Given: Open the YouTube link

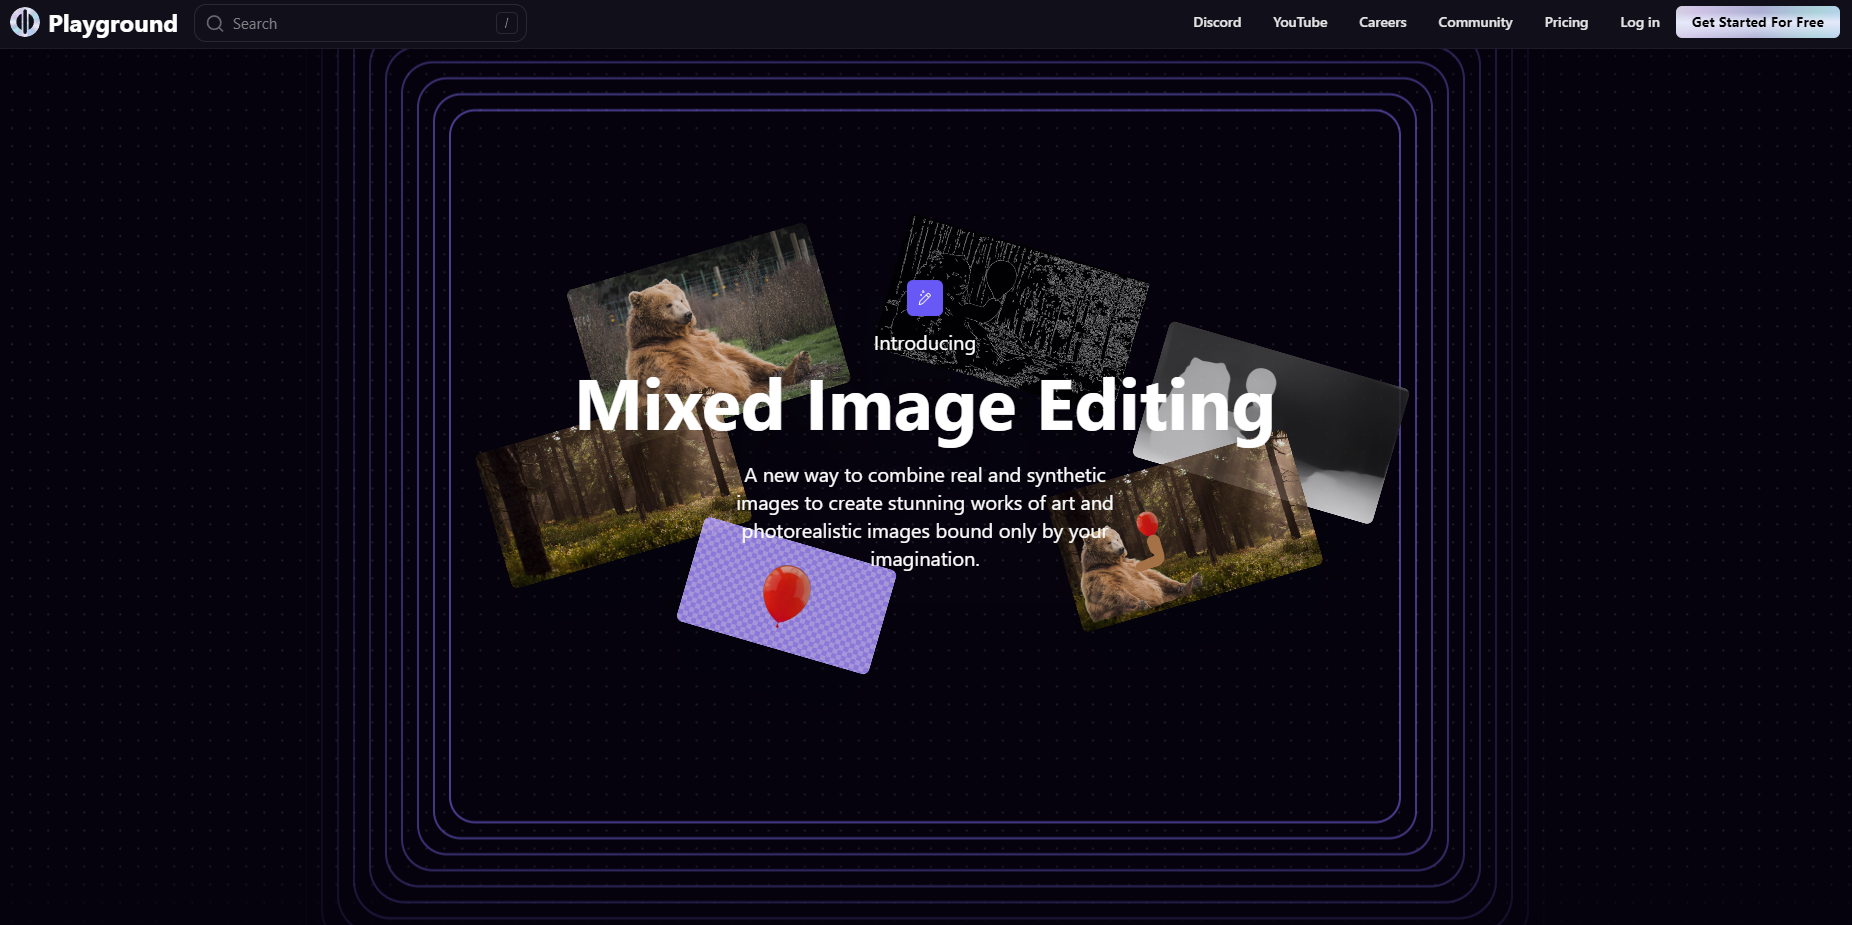Looking at the screenshot, I should coord(1300,22).
